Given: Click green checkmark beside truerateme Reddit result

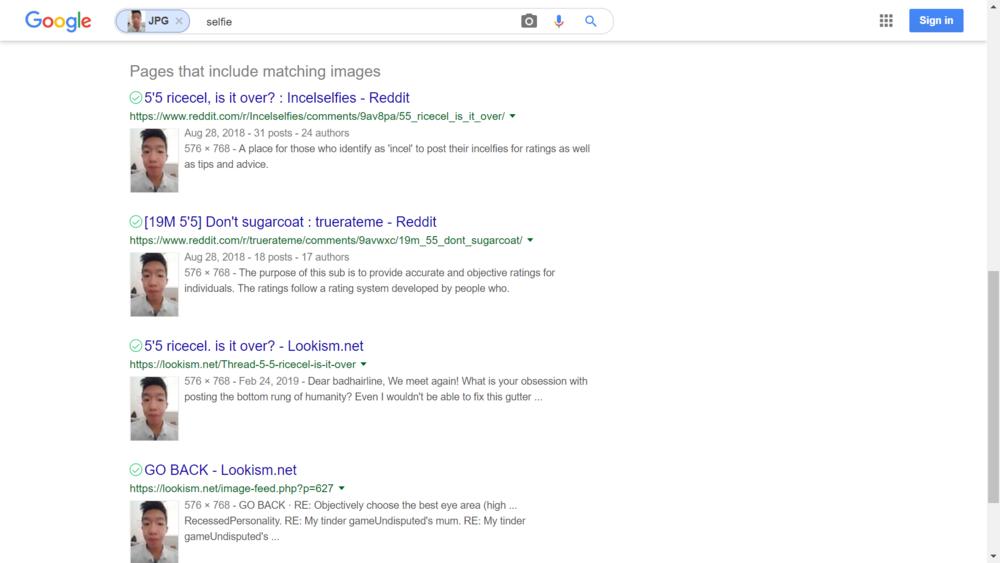Looking at the screenshot, I should click(x=136, y=222).
